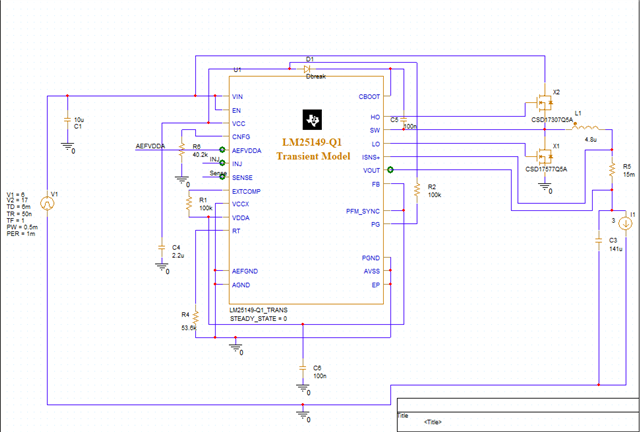
Task: Click the CNFG pin label
Action: click(x=241, y=137)
